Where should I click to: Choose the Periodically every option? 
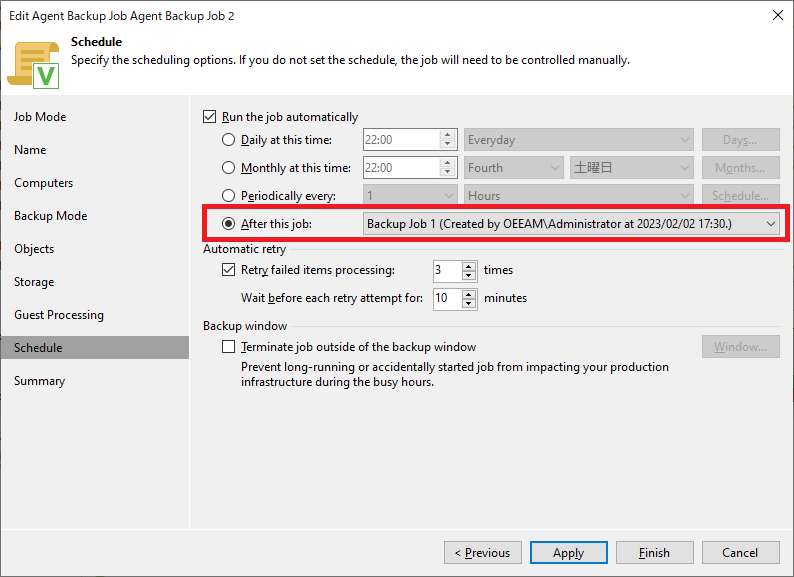[x=229, y=196]
